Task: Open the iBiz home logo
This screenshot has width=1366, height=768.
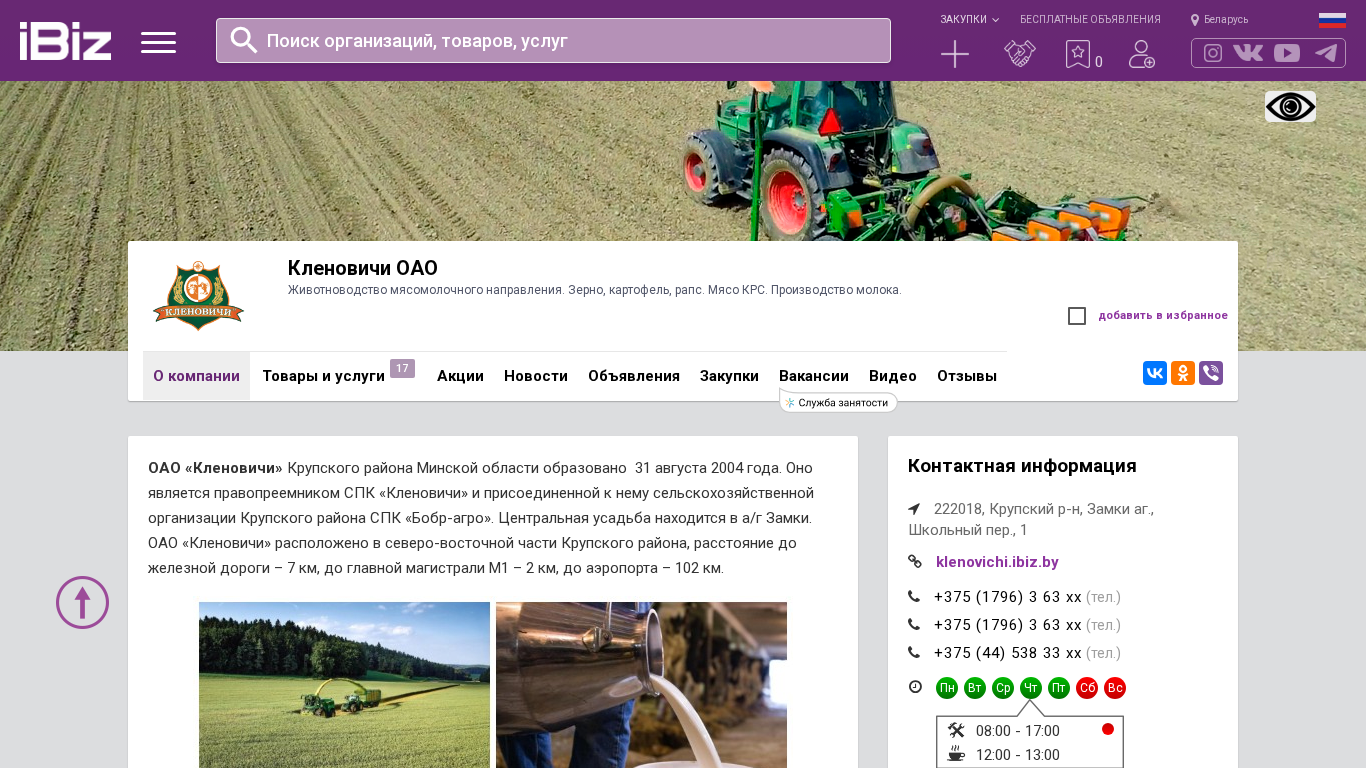Action: coord(65,41)
